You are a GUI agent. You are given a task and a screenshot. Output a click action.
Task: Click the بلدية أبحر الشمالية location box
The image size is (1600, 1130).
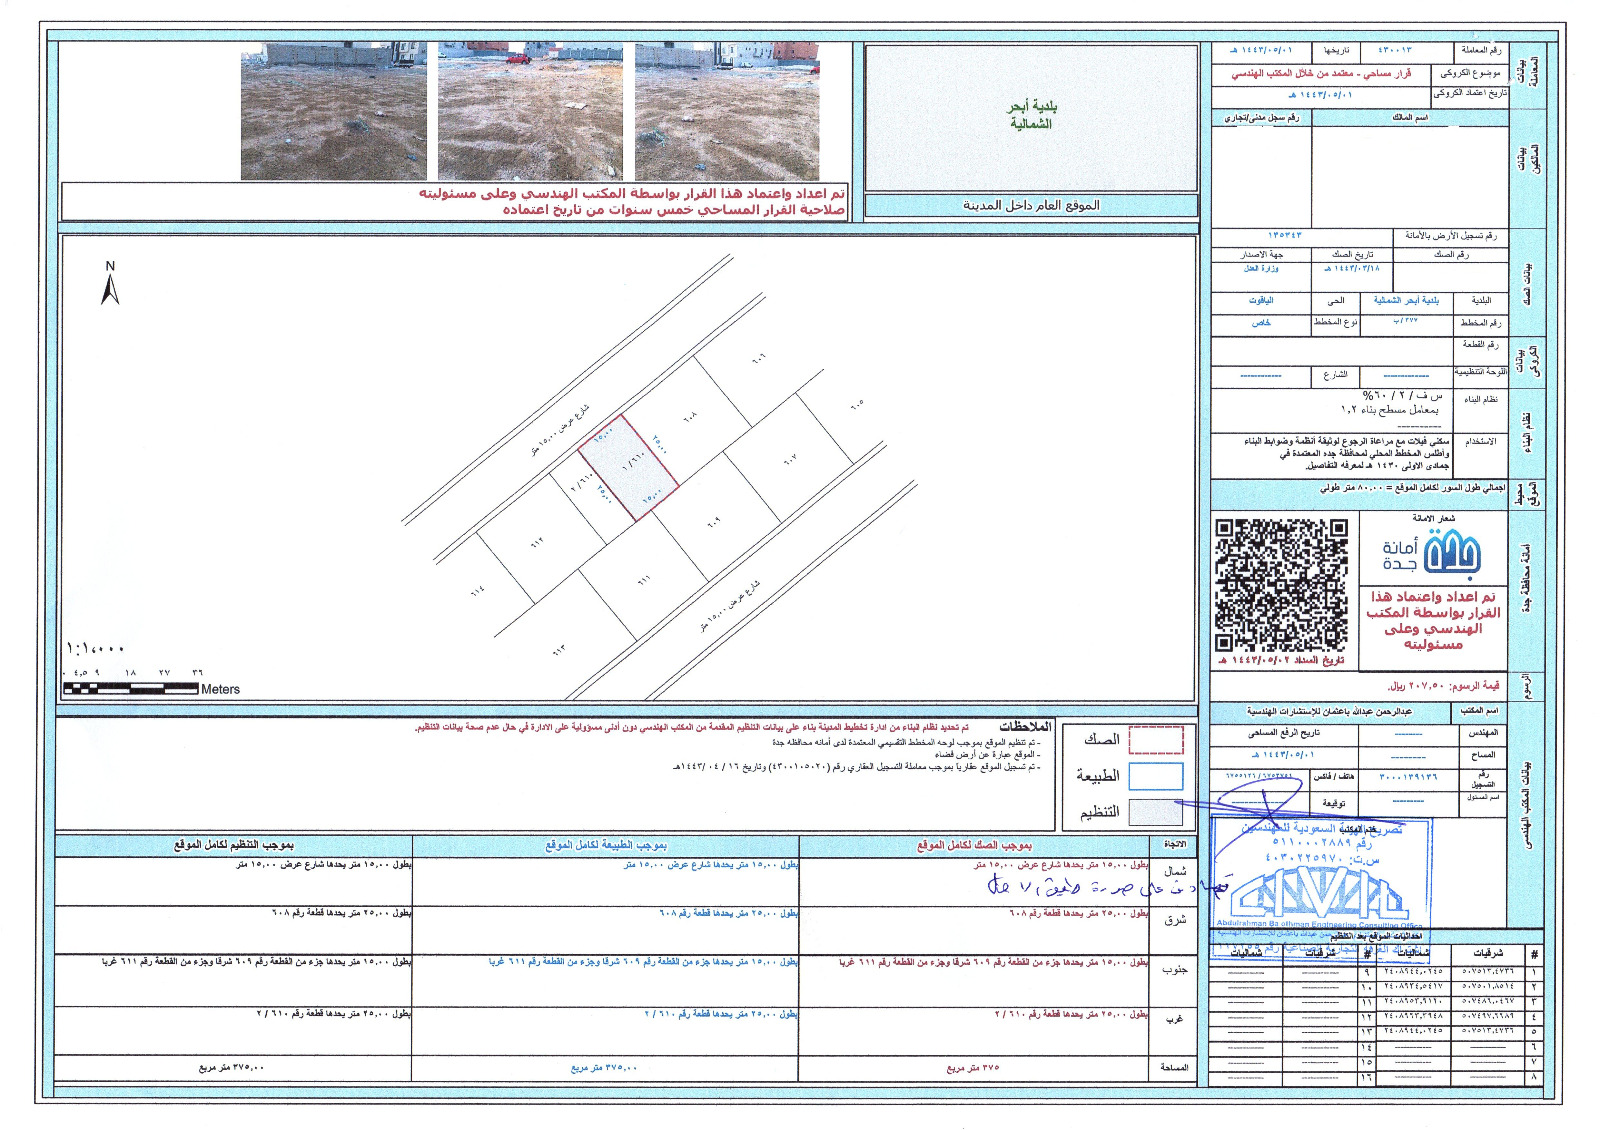click(x=1031, y=116)
